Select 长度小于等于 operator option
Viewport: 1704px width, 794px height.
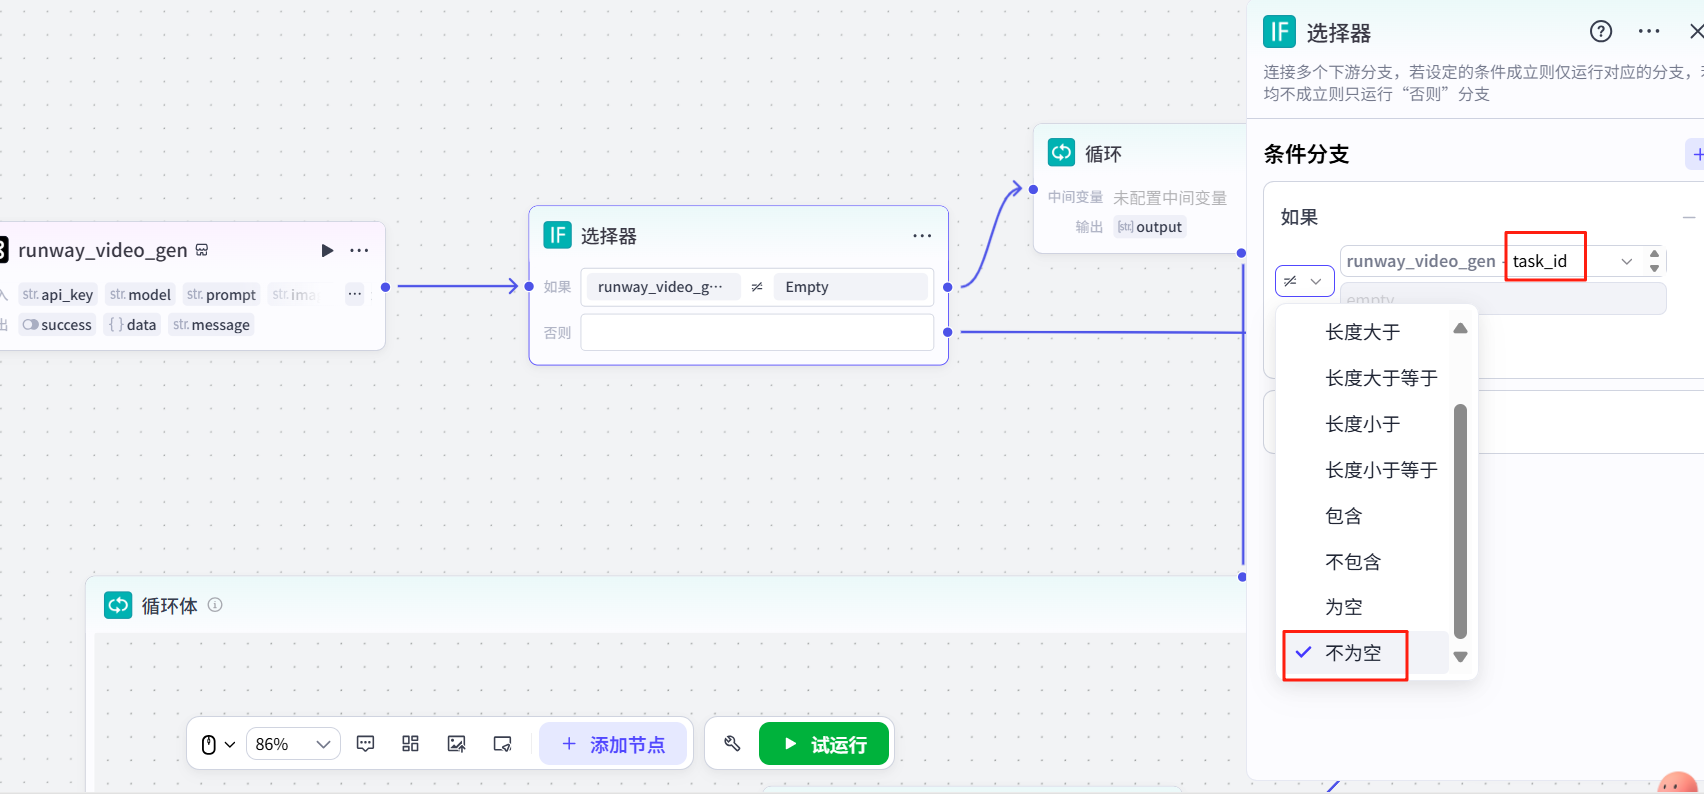1363,470
